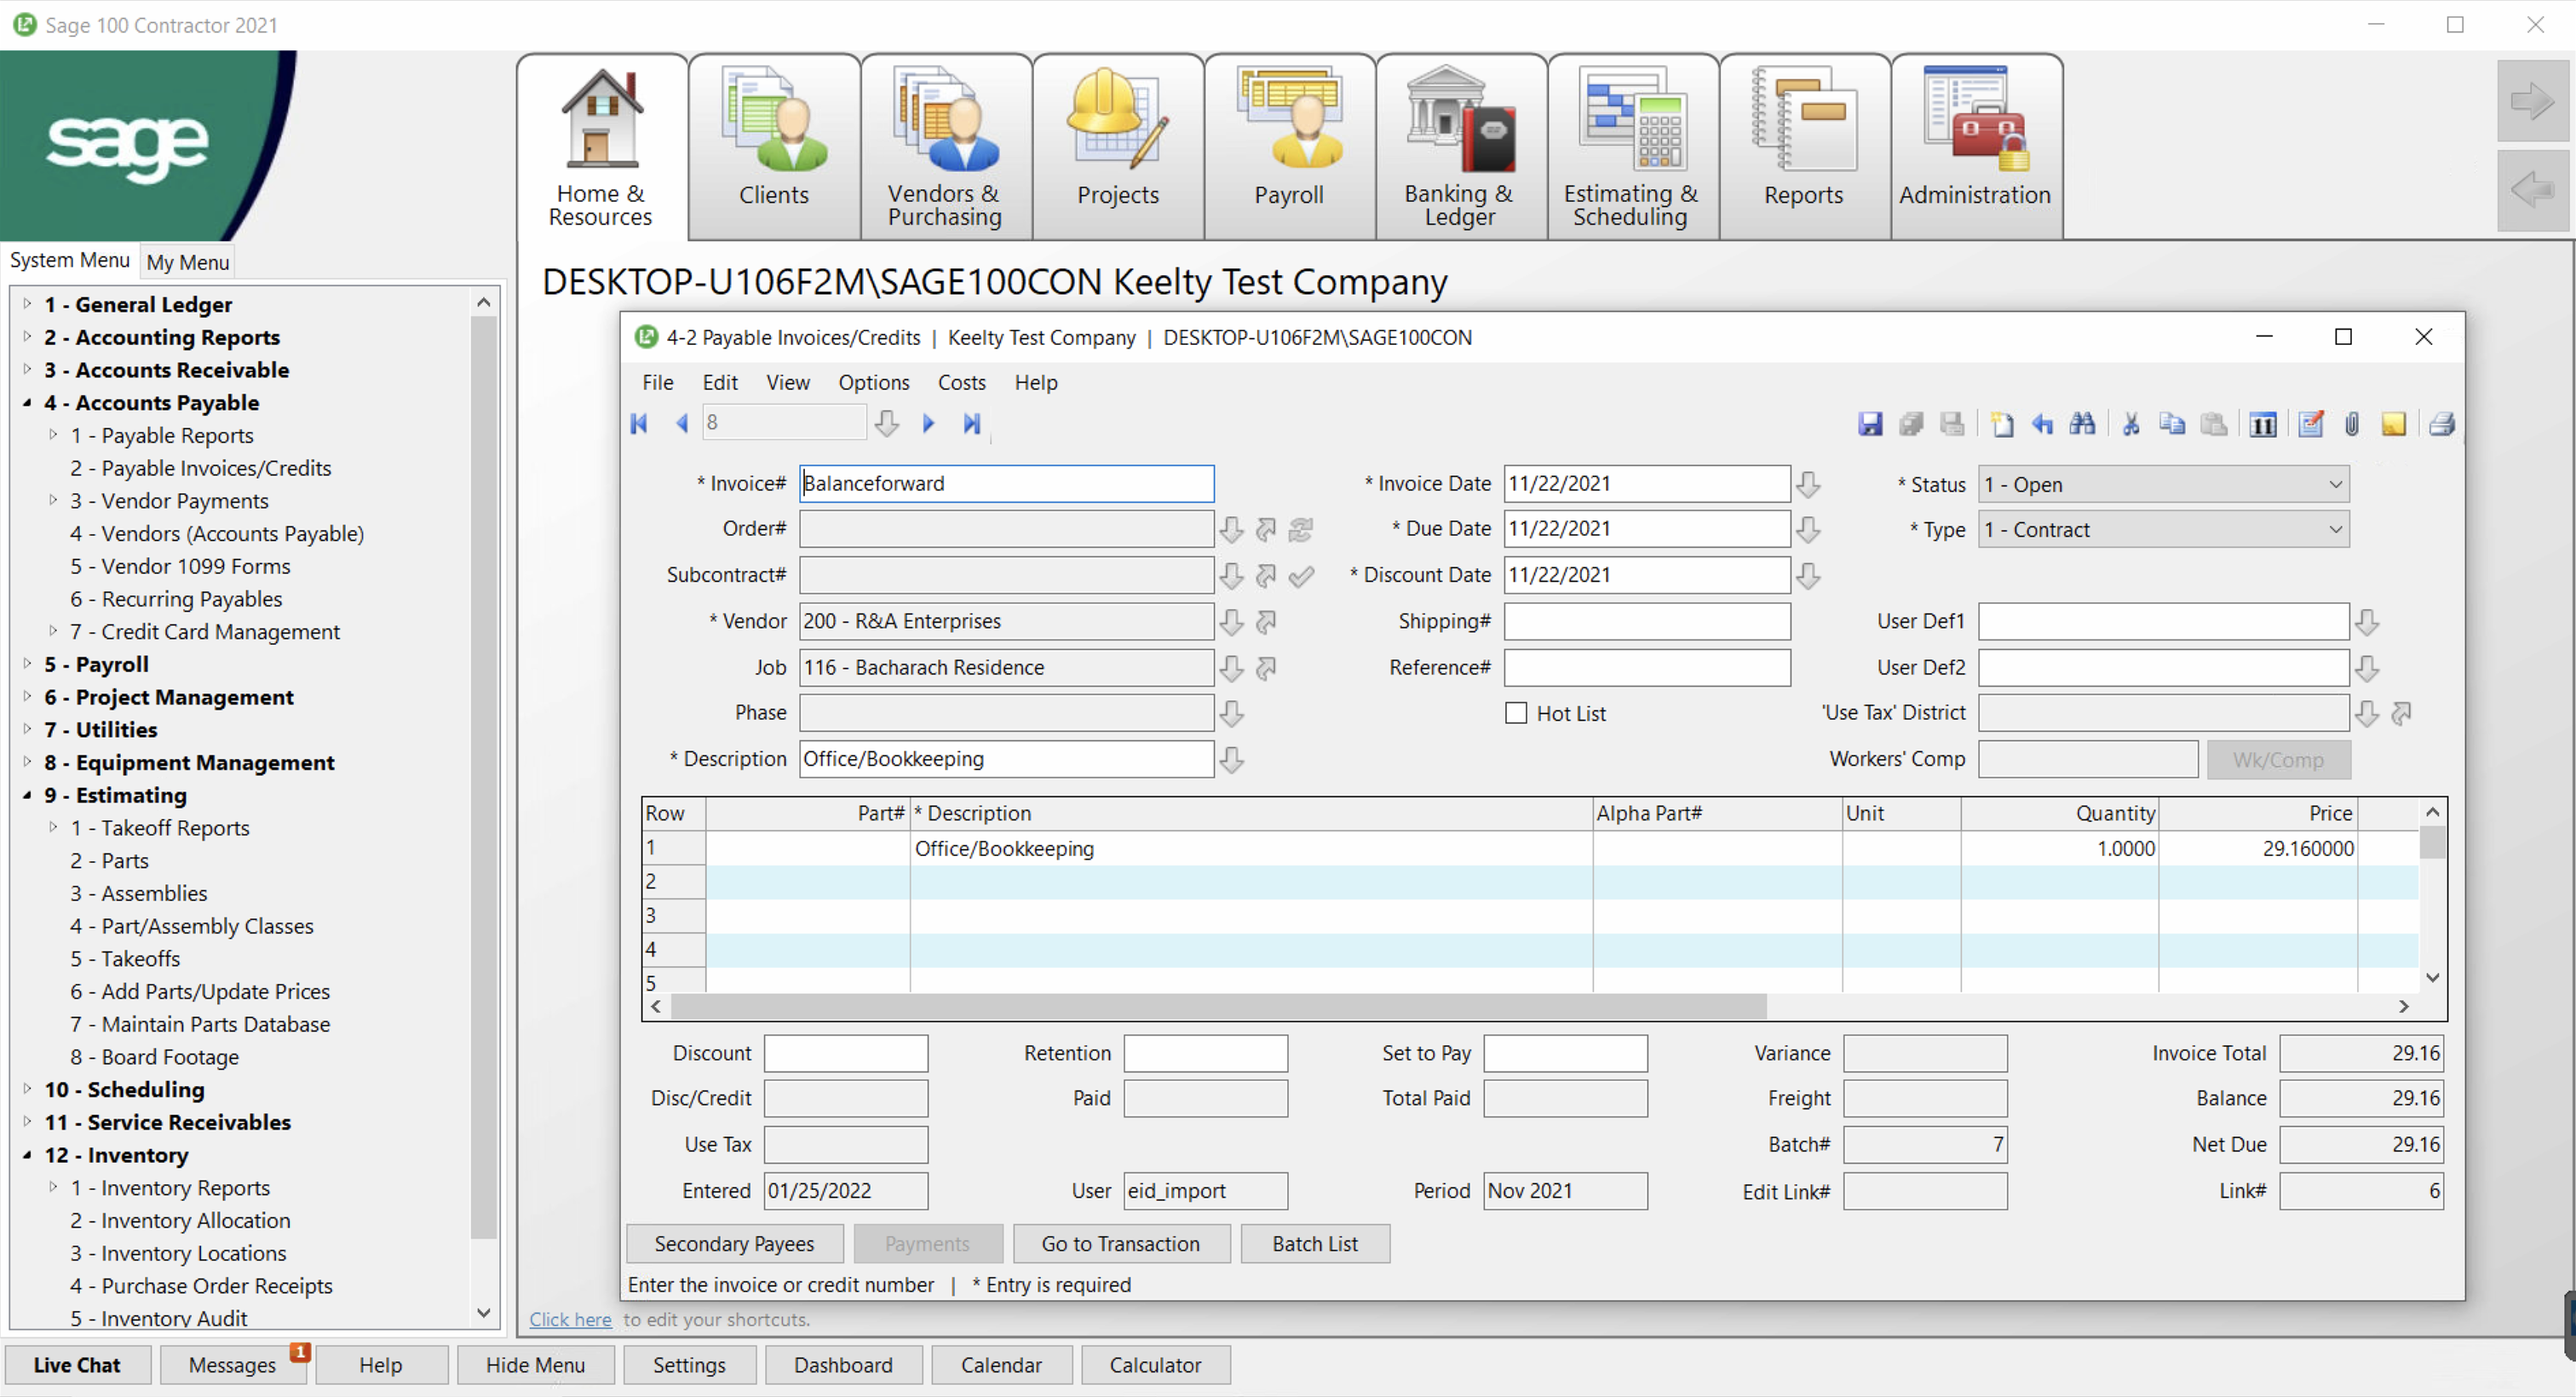Switch to the My Menu tab
Screen dimensions: 2576x1397
(187, 262)
